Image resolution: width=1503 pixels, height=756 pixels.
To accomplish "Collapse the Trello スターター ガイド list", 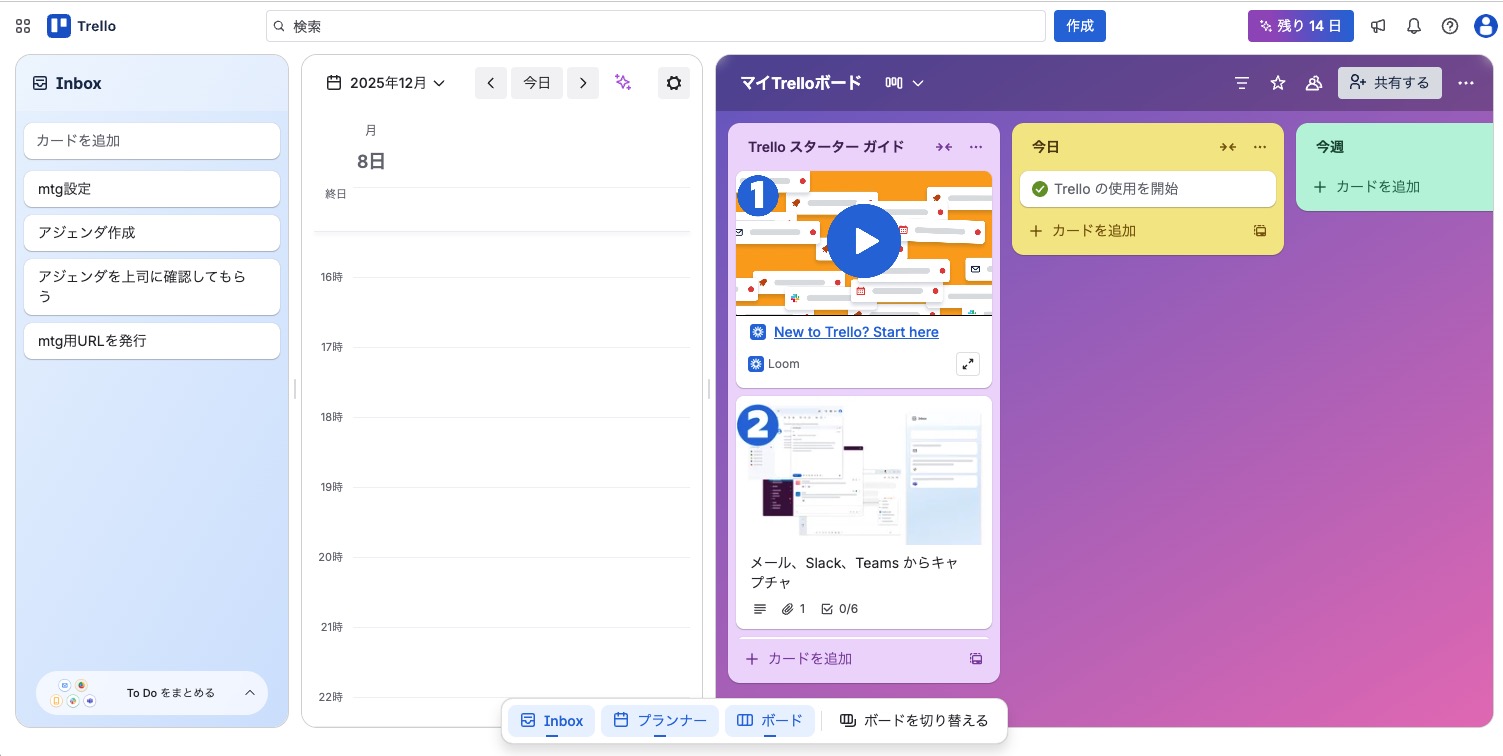I will [x=944, y=147].
